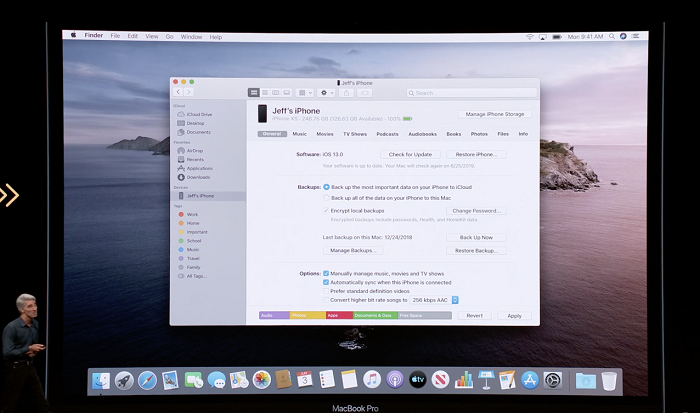Switch to column view in Finder toolbar
Image resolution: width=700 pixels, height=413 pixels.
pyautogui.click(x=275, y=92)
